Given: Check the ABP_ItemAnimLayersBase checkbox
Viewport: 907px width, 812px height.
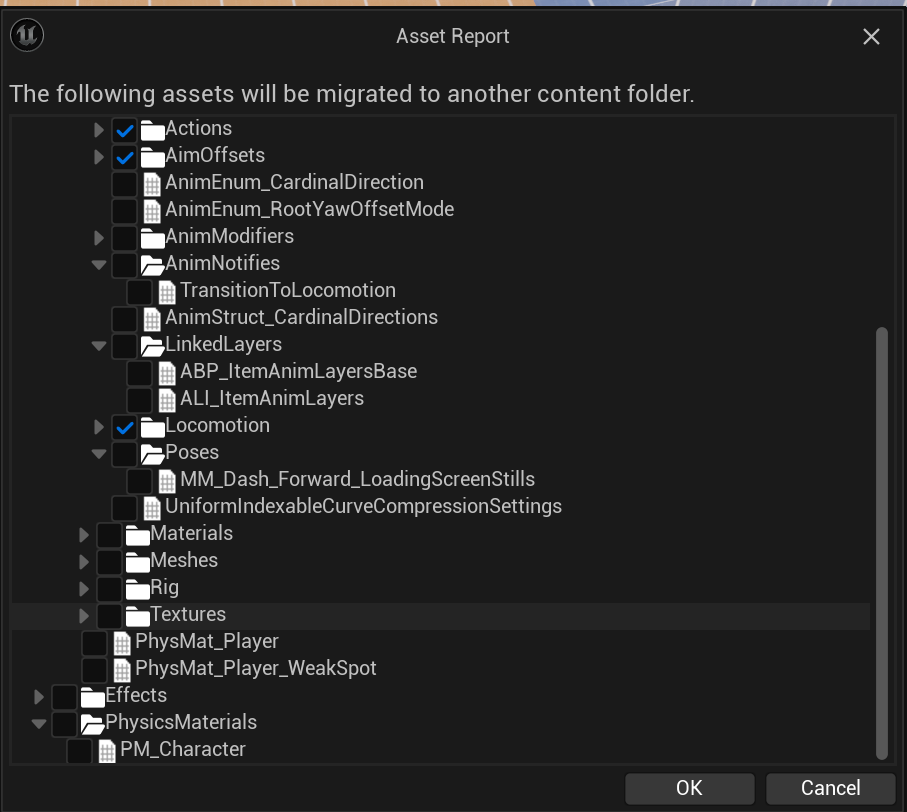Looking at the screenshot, I should (139, 373).
